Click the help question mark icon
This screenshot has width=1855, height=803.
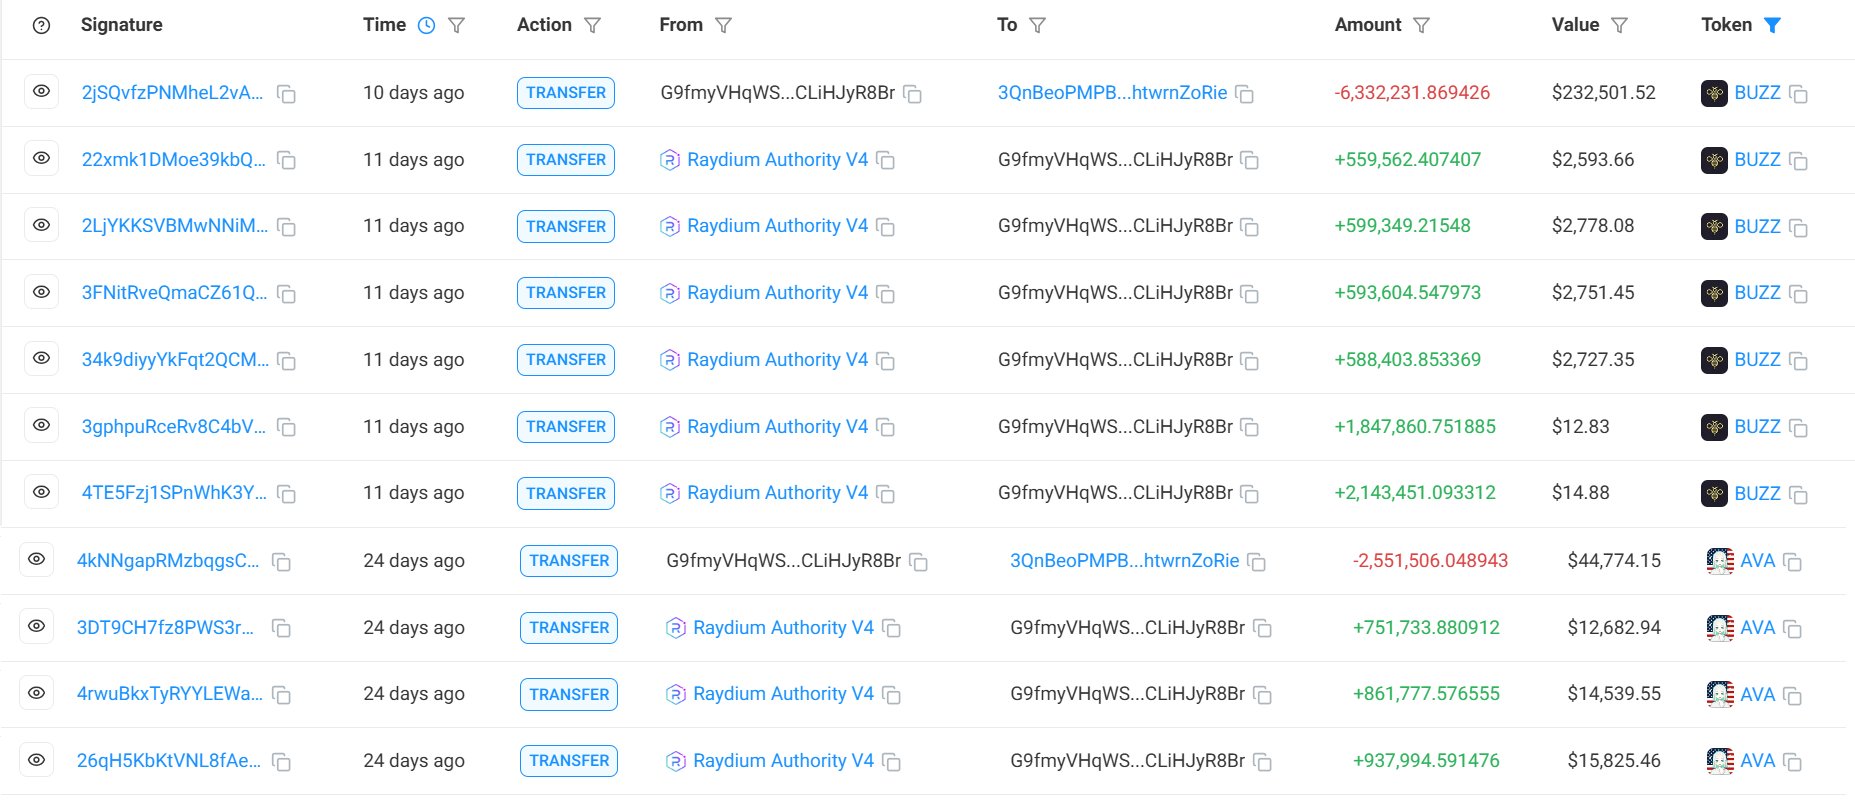click(41, 26)
